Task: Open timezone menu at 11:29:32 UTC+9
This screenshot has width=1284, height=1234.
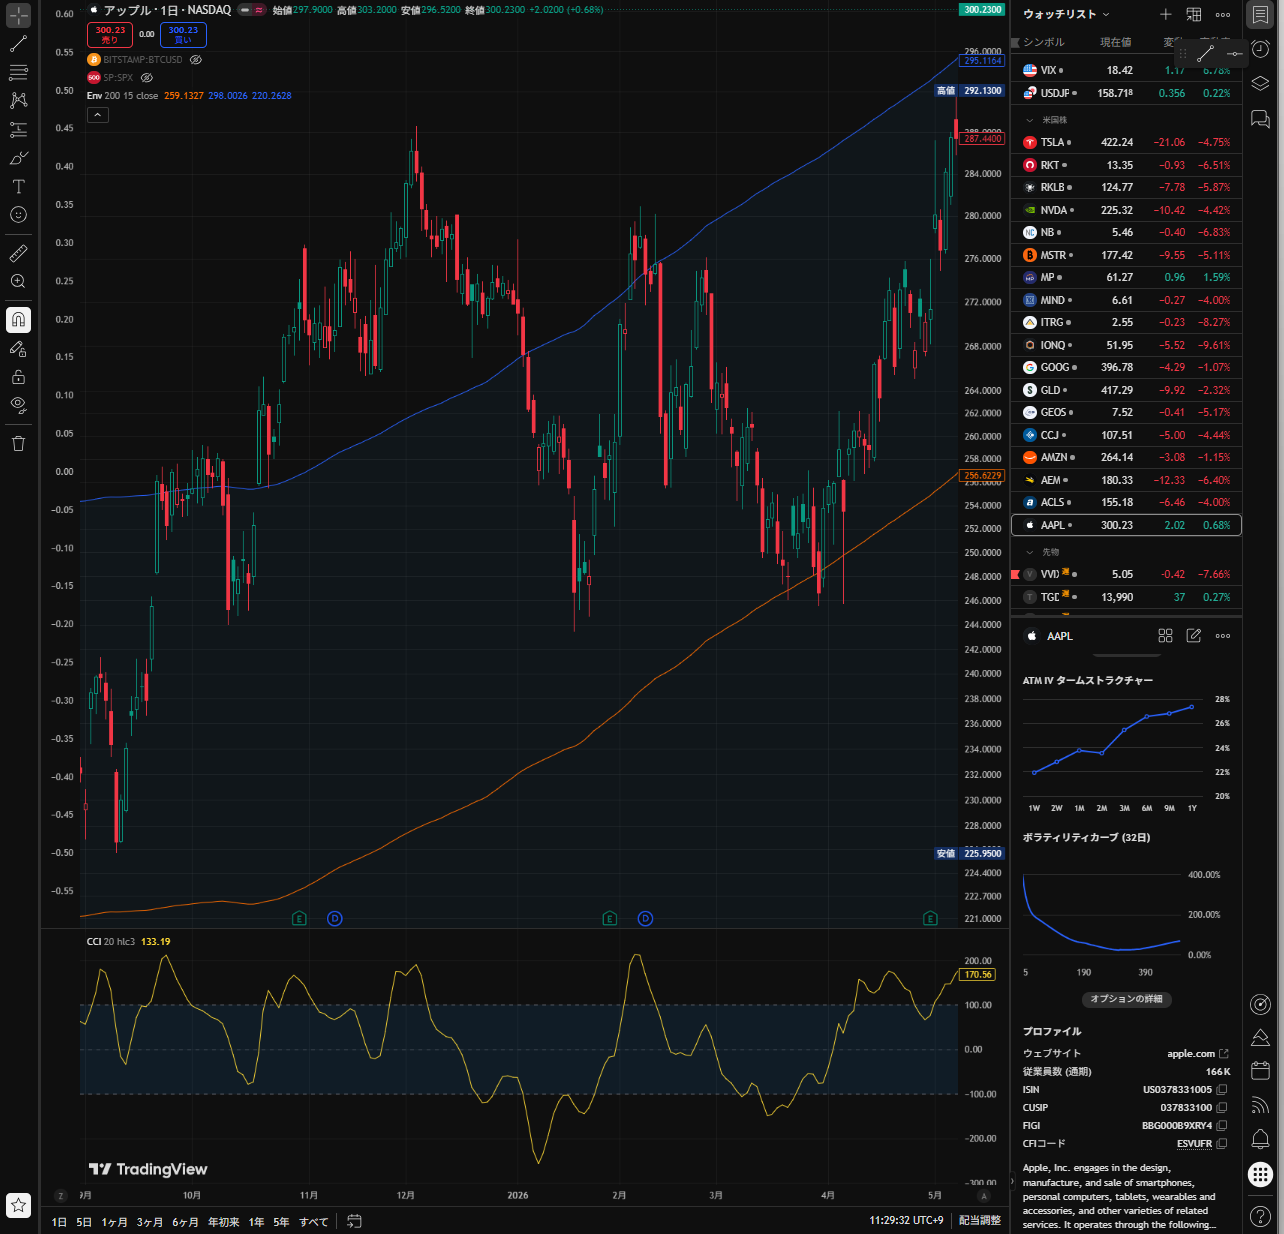Action: tap(906, 1221)
